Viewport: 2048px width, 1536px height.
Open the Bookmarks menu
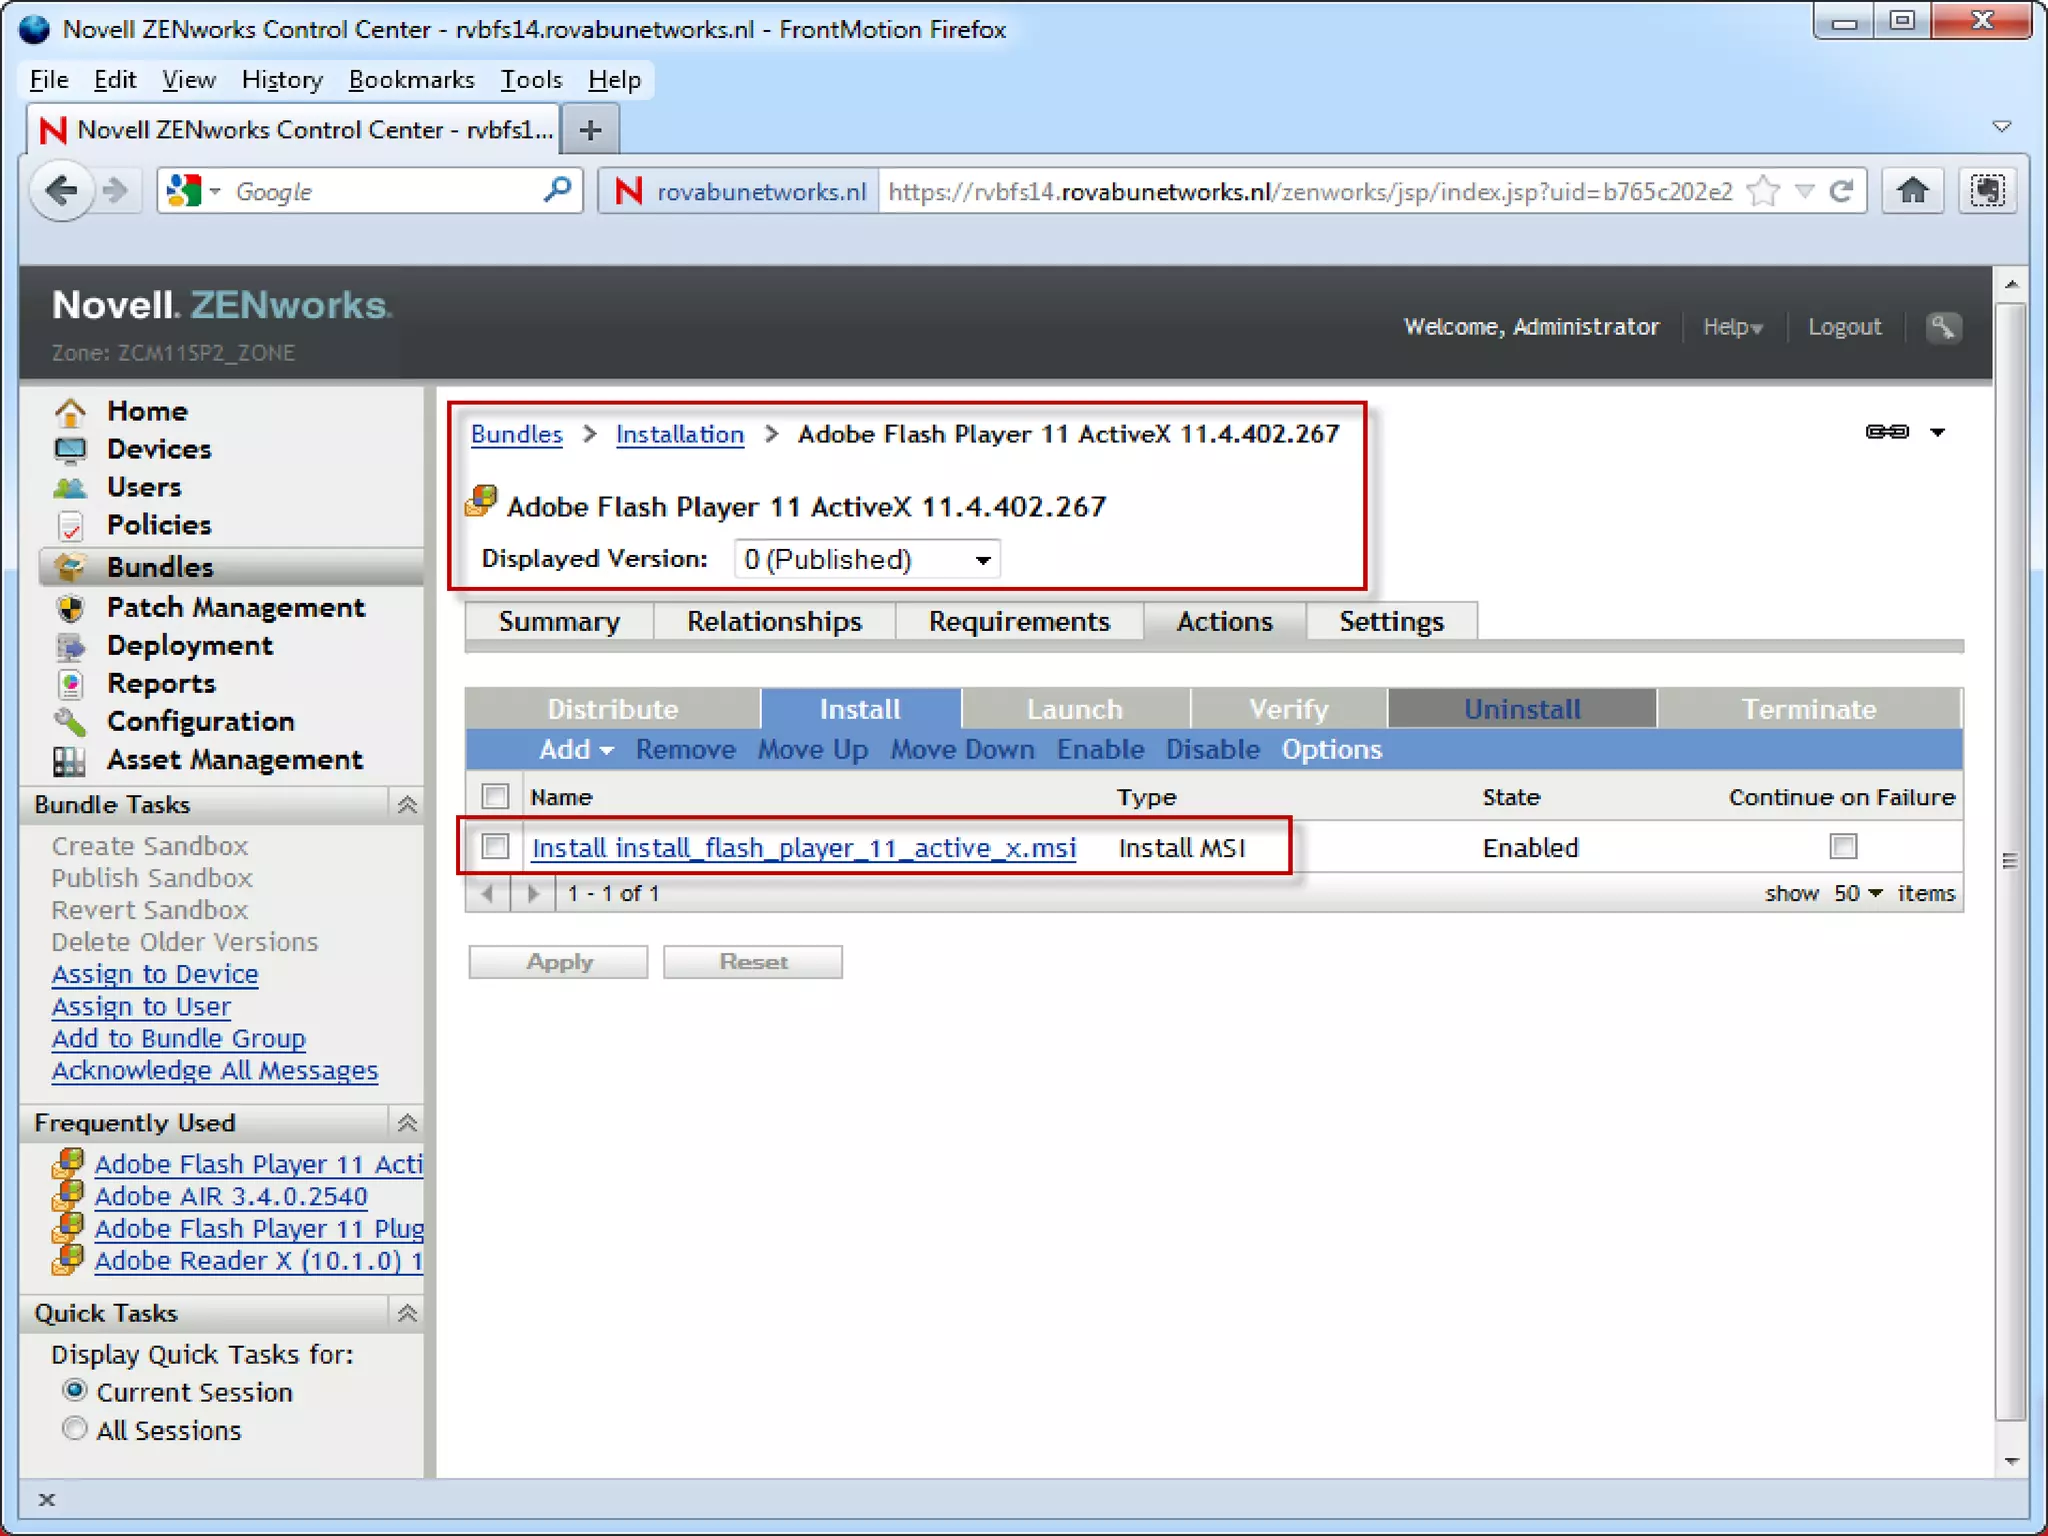tap(411, 80)
